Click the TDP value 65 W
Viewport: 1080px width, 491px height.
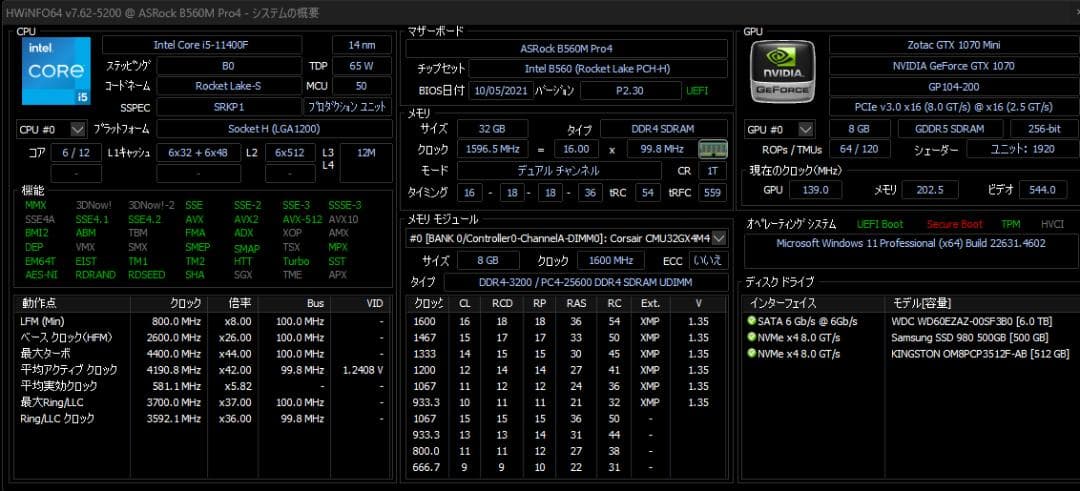tap(362, 66)
